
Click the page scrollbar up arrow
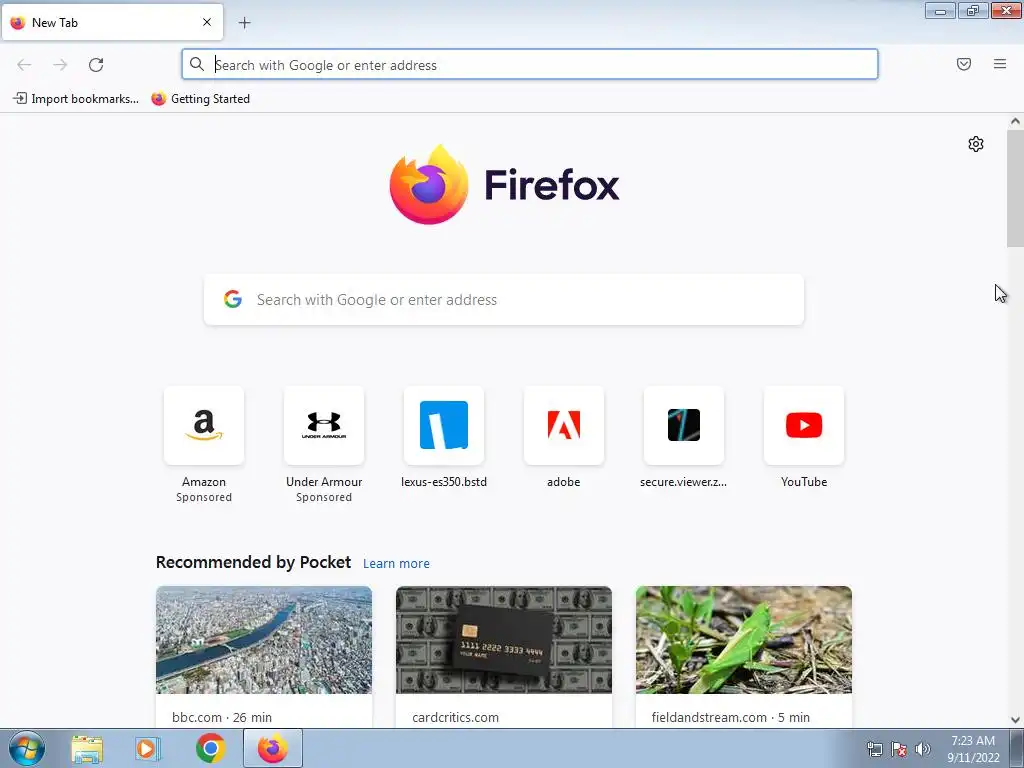coord(1015,121)
